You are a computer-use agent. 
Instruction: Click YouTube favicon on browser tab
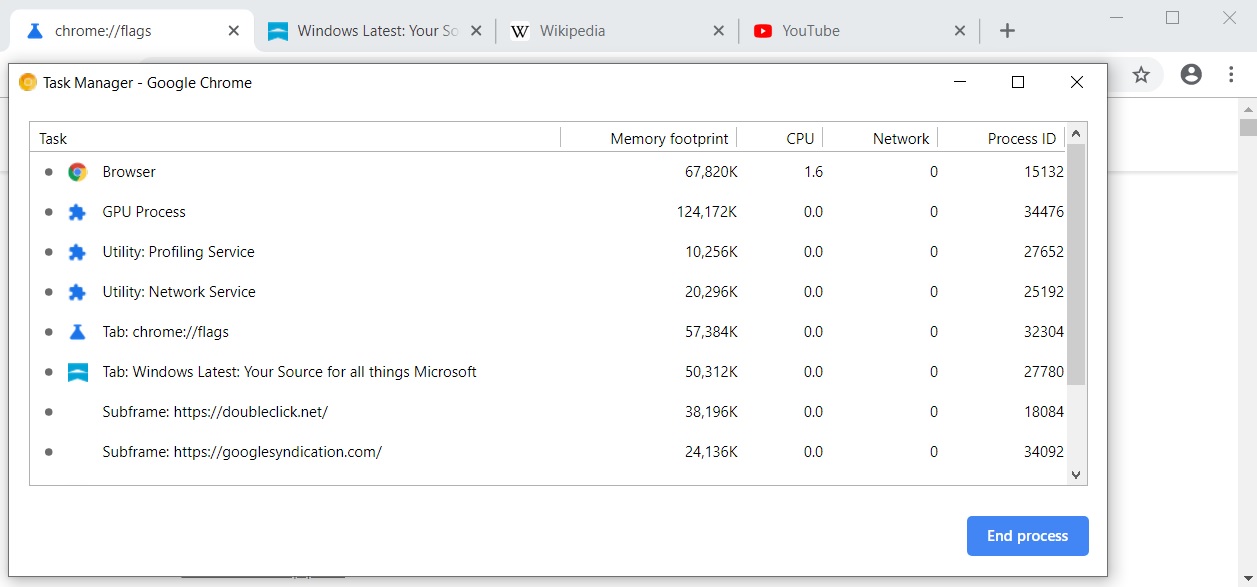click(x=763, y=31)
